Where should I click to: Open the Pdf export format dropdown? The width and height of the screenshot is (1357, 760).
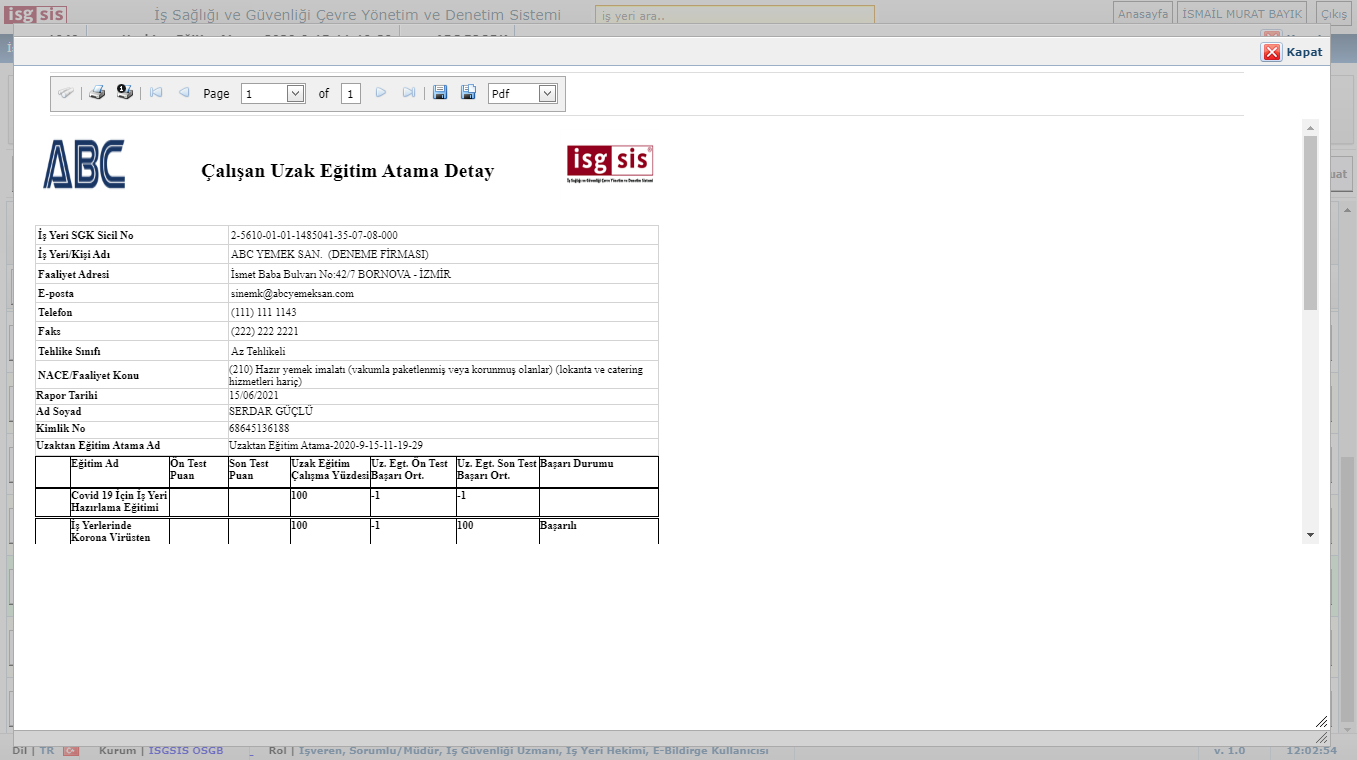(547, 93)
